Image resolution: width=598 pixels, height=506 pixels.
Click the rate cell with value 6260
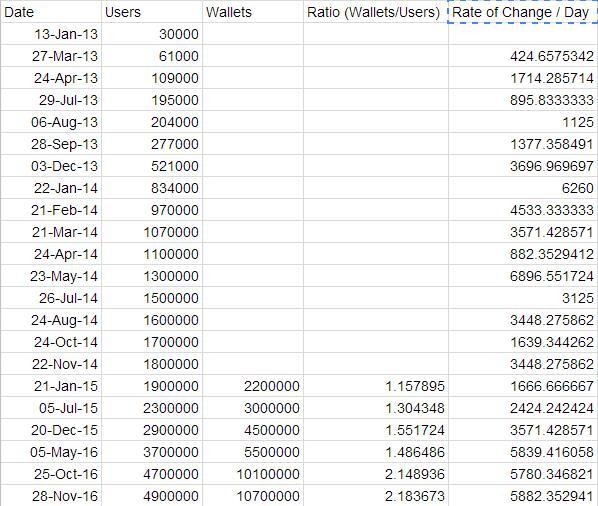tap(522, 188)
